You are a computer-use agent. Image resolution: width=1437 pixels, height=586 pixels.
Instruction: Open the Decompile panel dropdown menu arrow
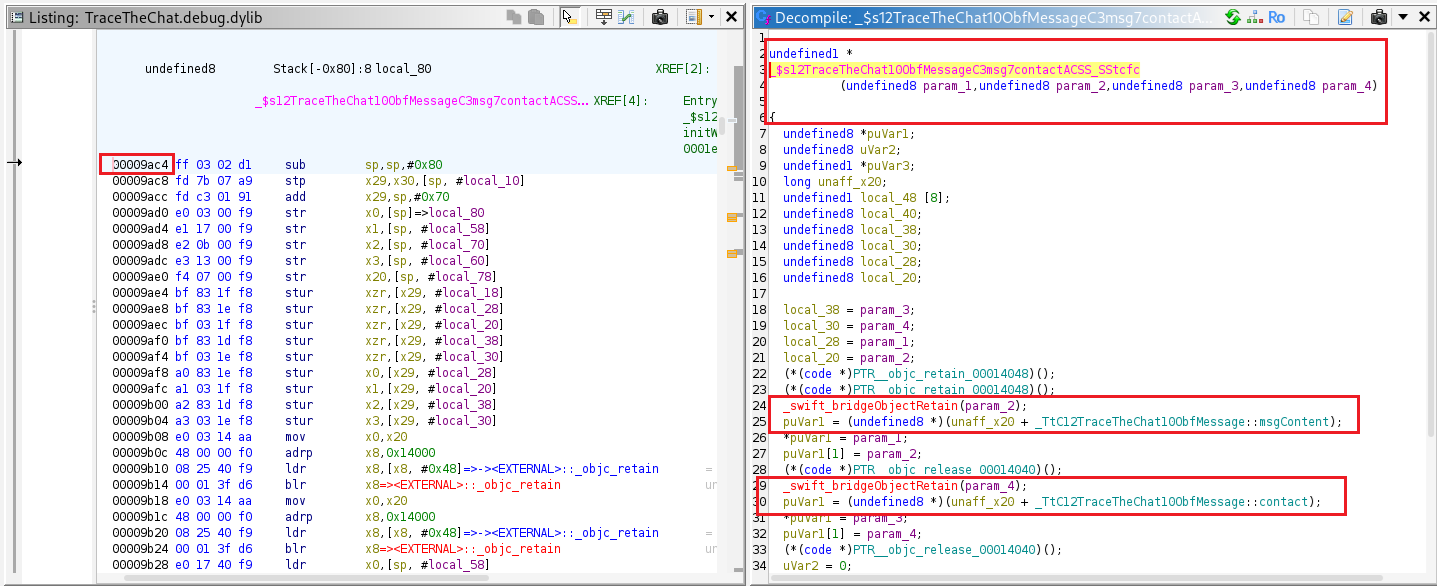(x=1403, y=17)
